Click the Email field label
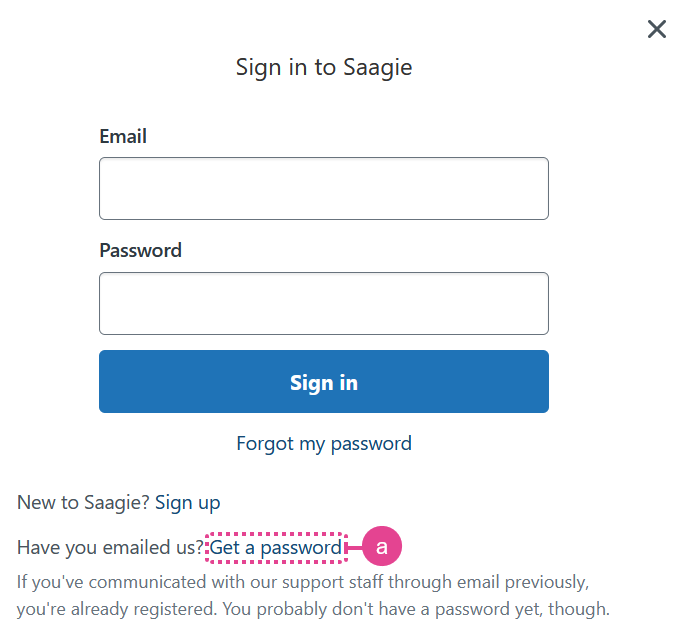 [x=123, y=136]
